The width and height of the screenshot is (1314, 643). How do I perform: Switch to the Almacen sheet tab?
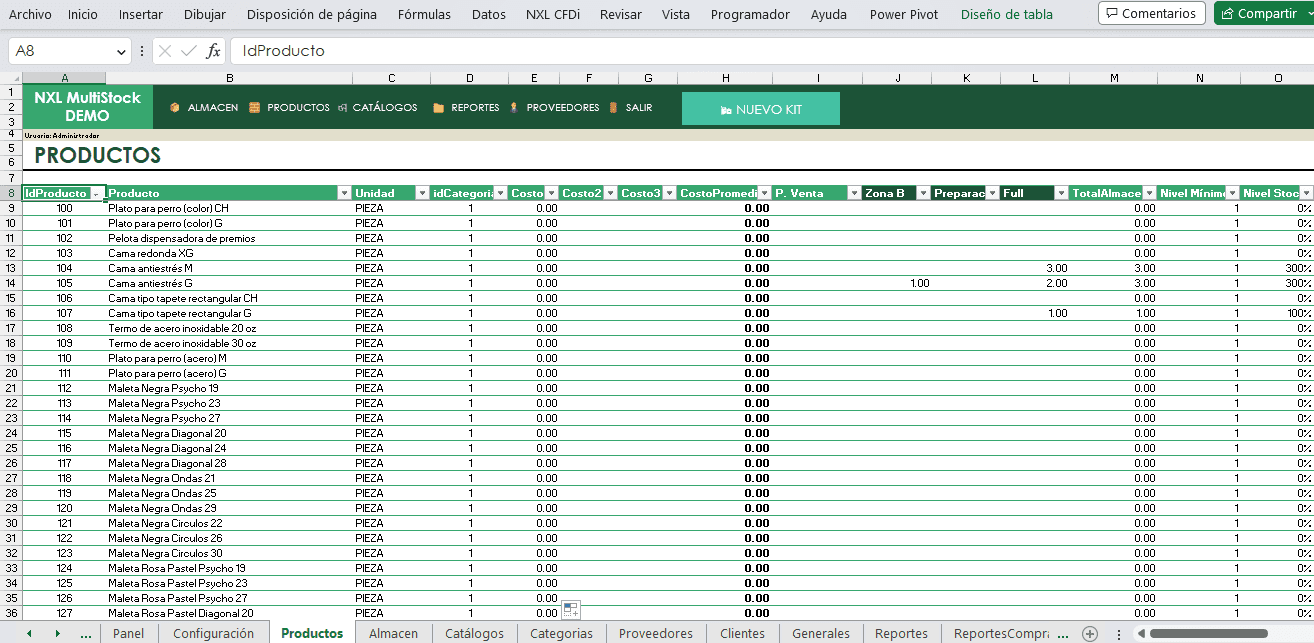click(x=394, y=634)
